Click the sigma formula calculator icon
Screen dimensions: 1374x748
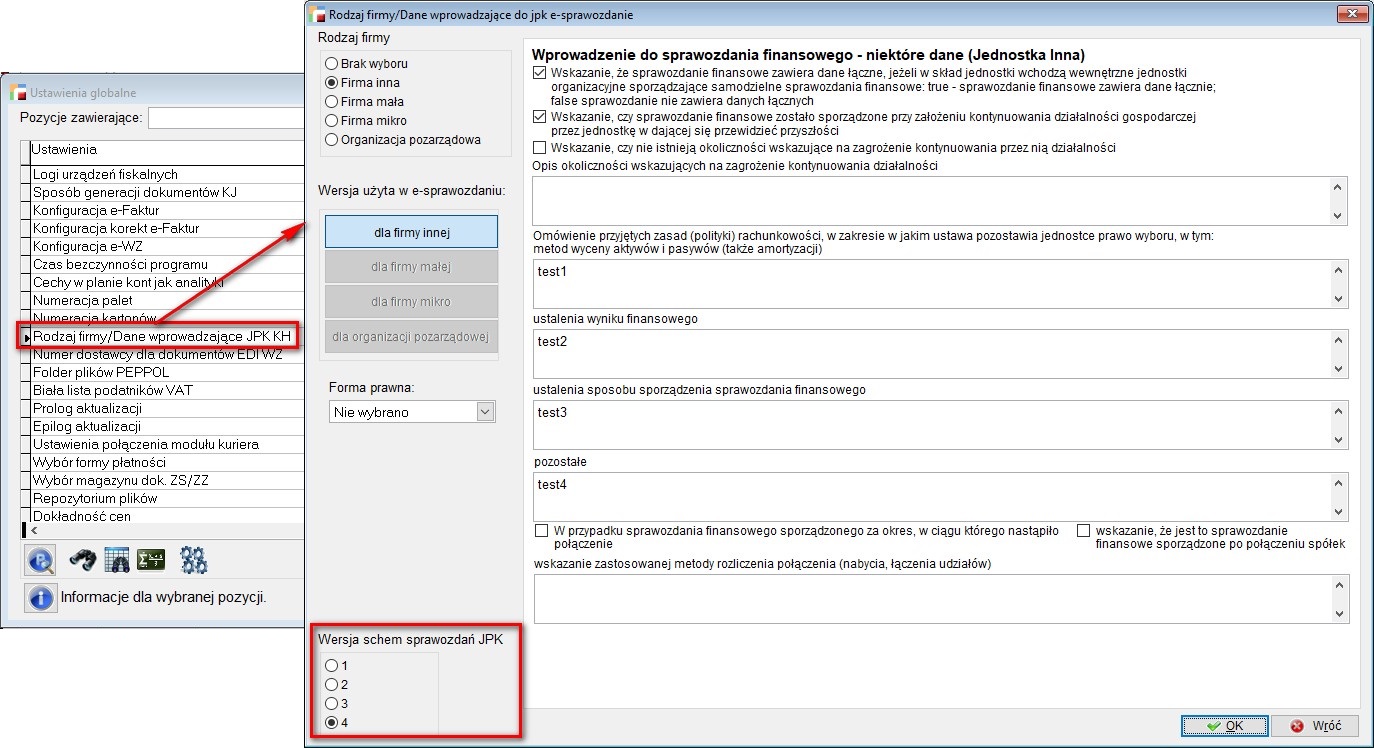point(151,560)
